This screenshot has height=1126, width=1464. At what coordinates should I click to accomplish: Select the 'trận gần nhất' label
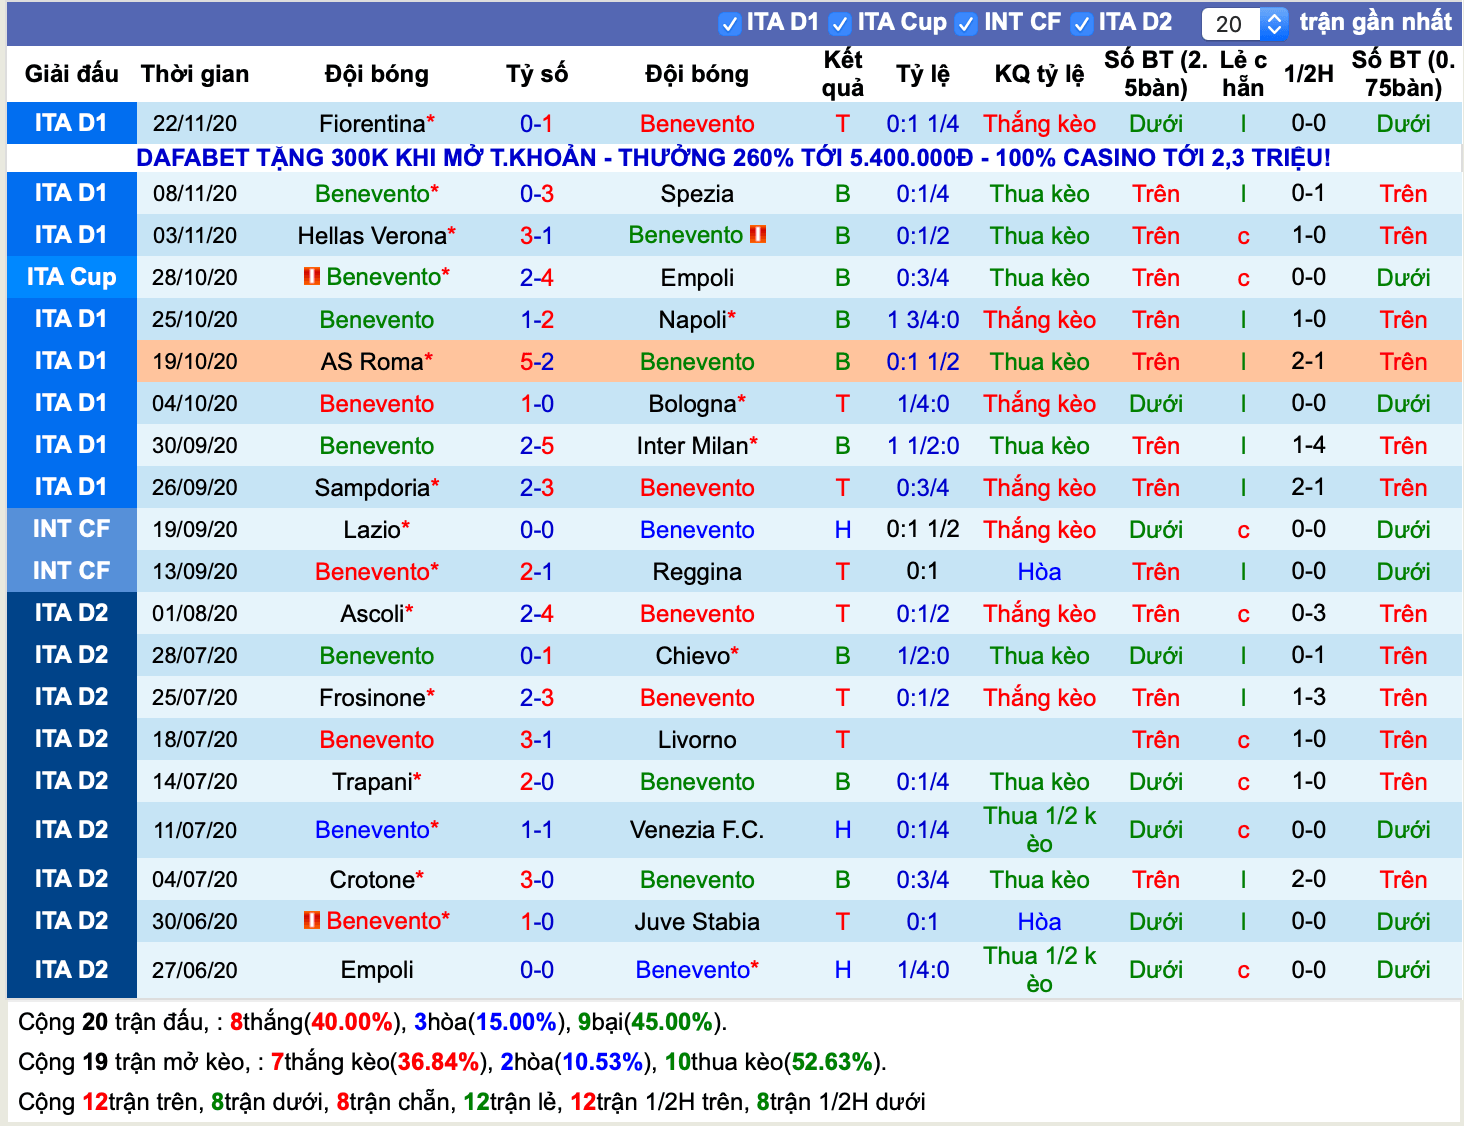pyautogui.click(x=1375, y=22)
